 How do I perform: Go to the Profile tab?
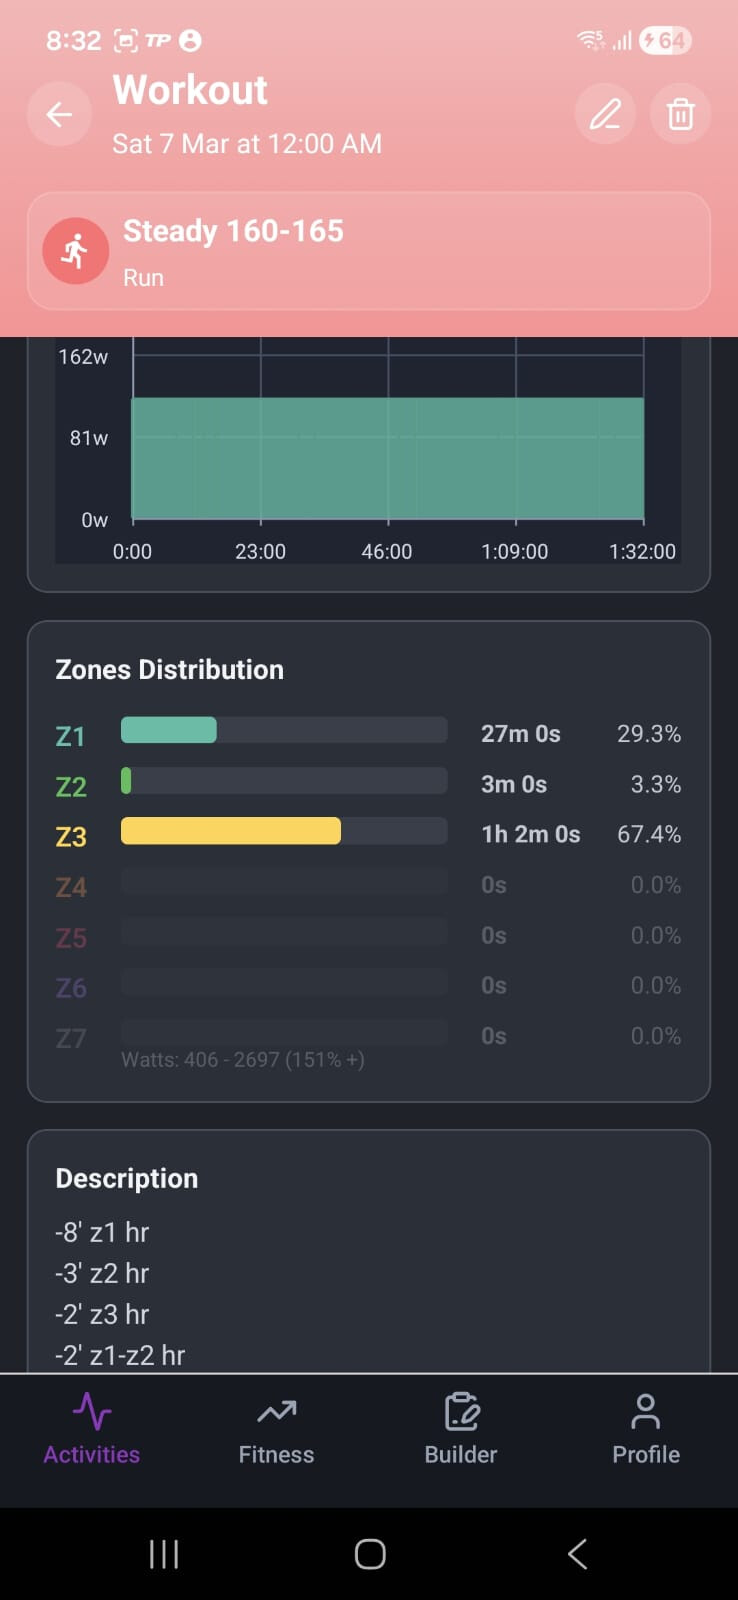[646, 1429]
